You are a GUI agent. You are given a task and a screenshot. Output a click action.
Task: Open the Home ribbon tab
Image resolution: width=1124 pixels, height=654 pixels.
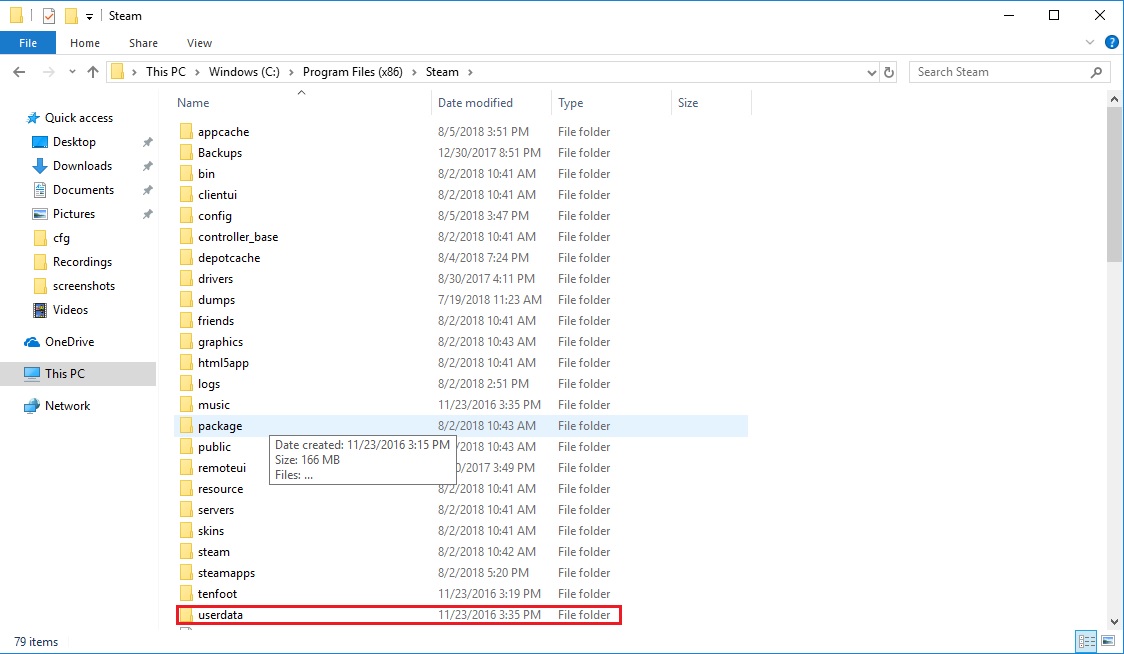(x=85, y=43)
